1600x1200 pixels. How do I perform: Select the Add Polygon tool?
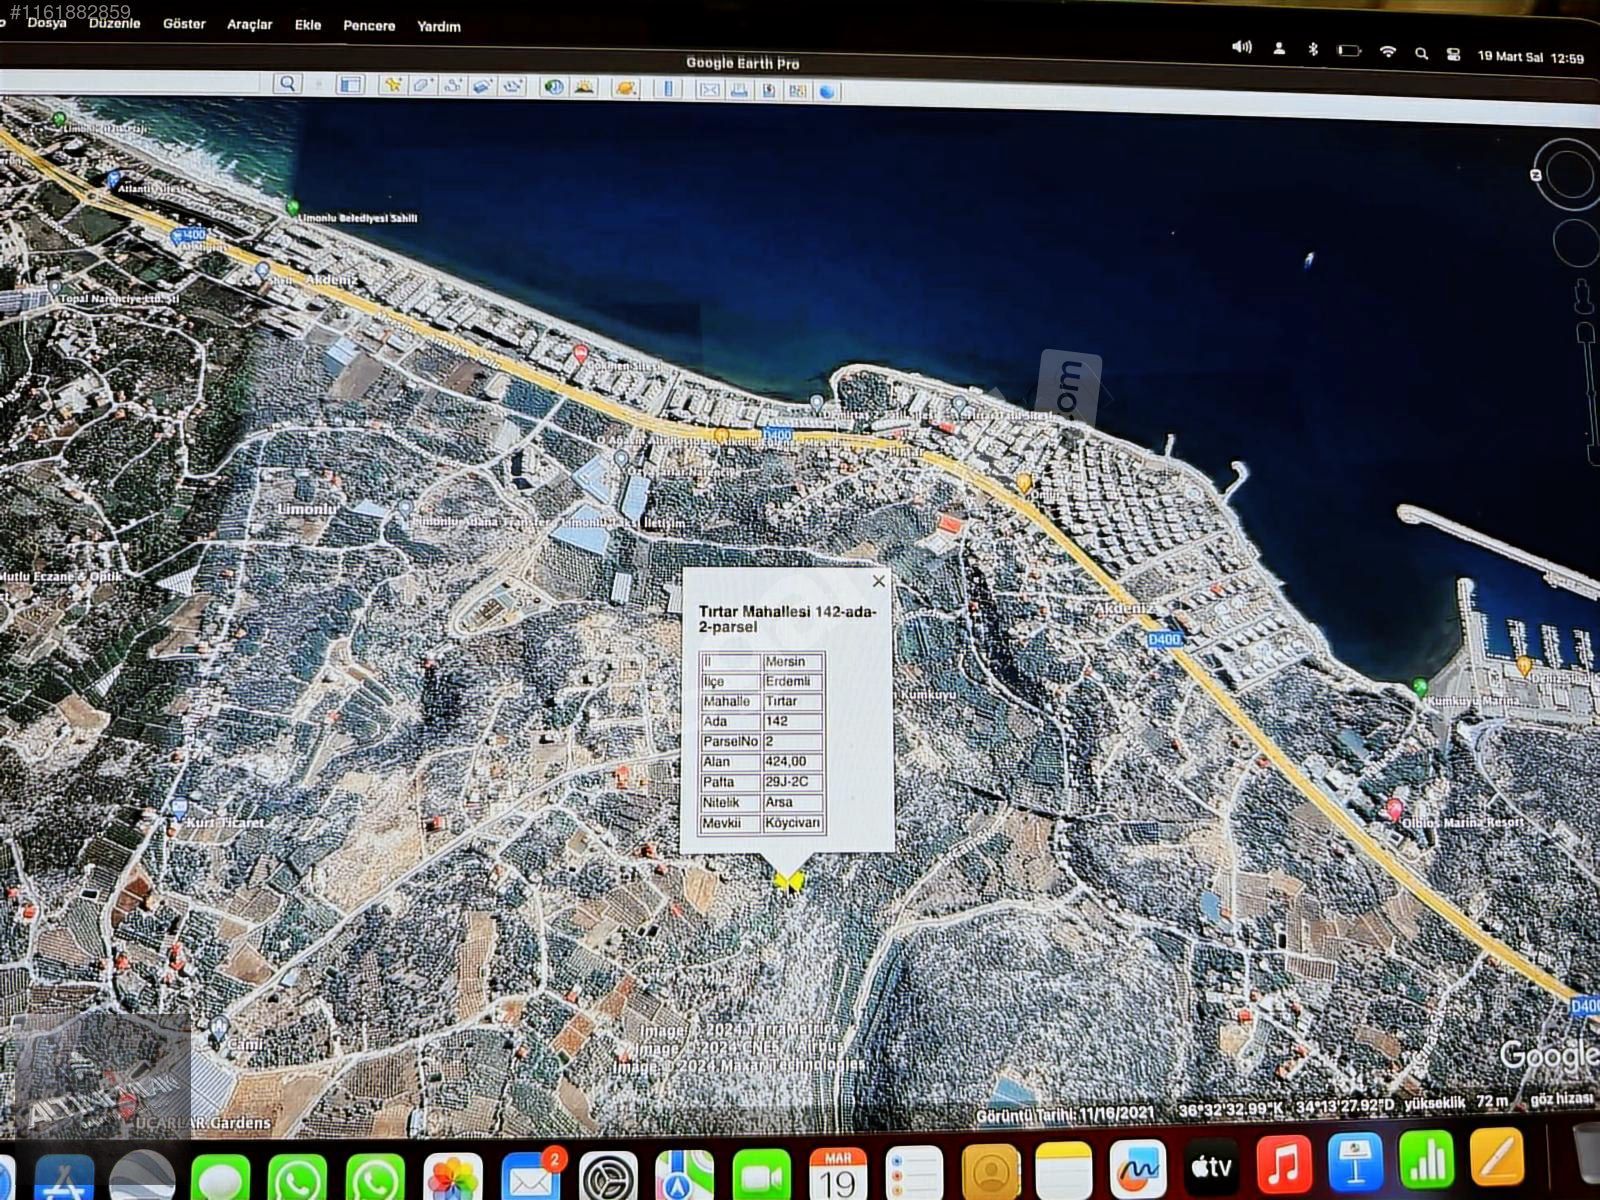pyautogui.click(x=422, y=86)
